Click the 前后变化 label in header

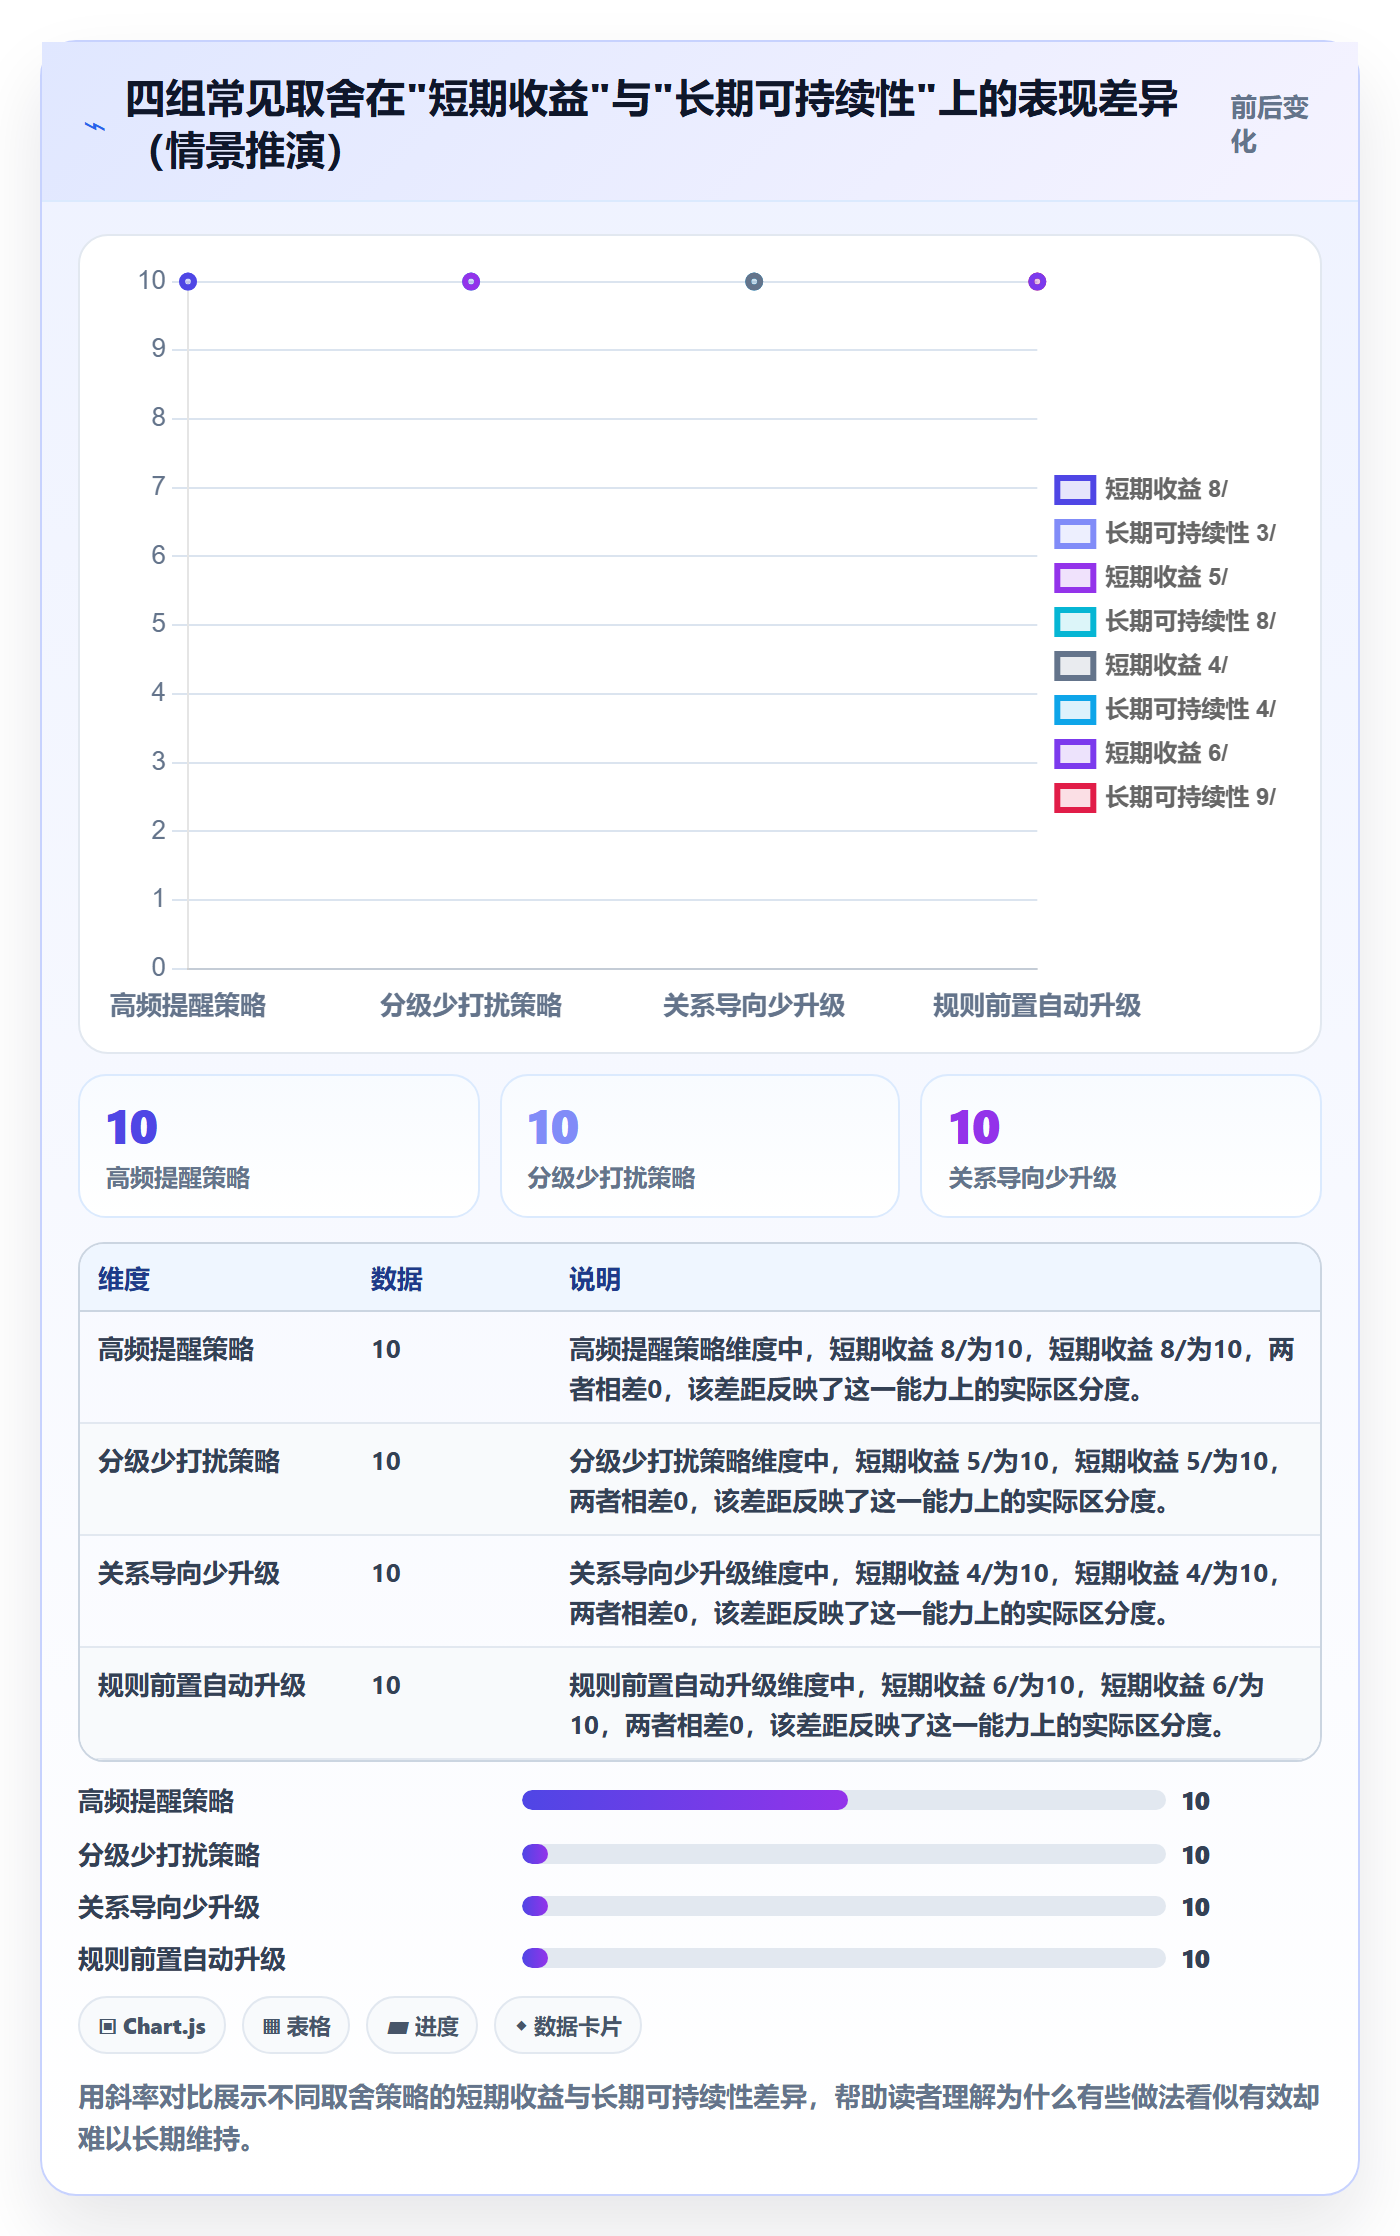[1269, 125]
